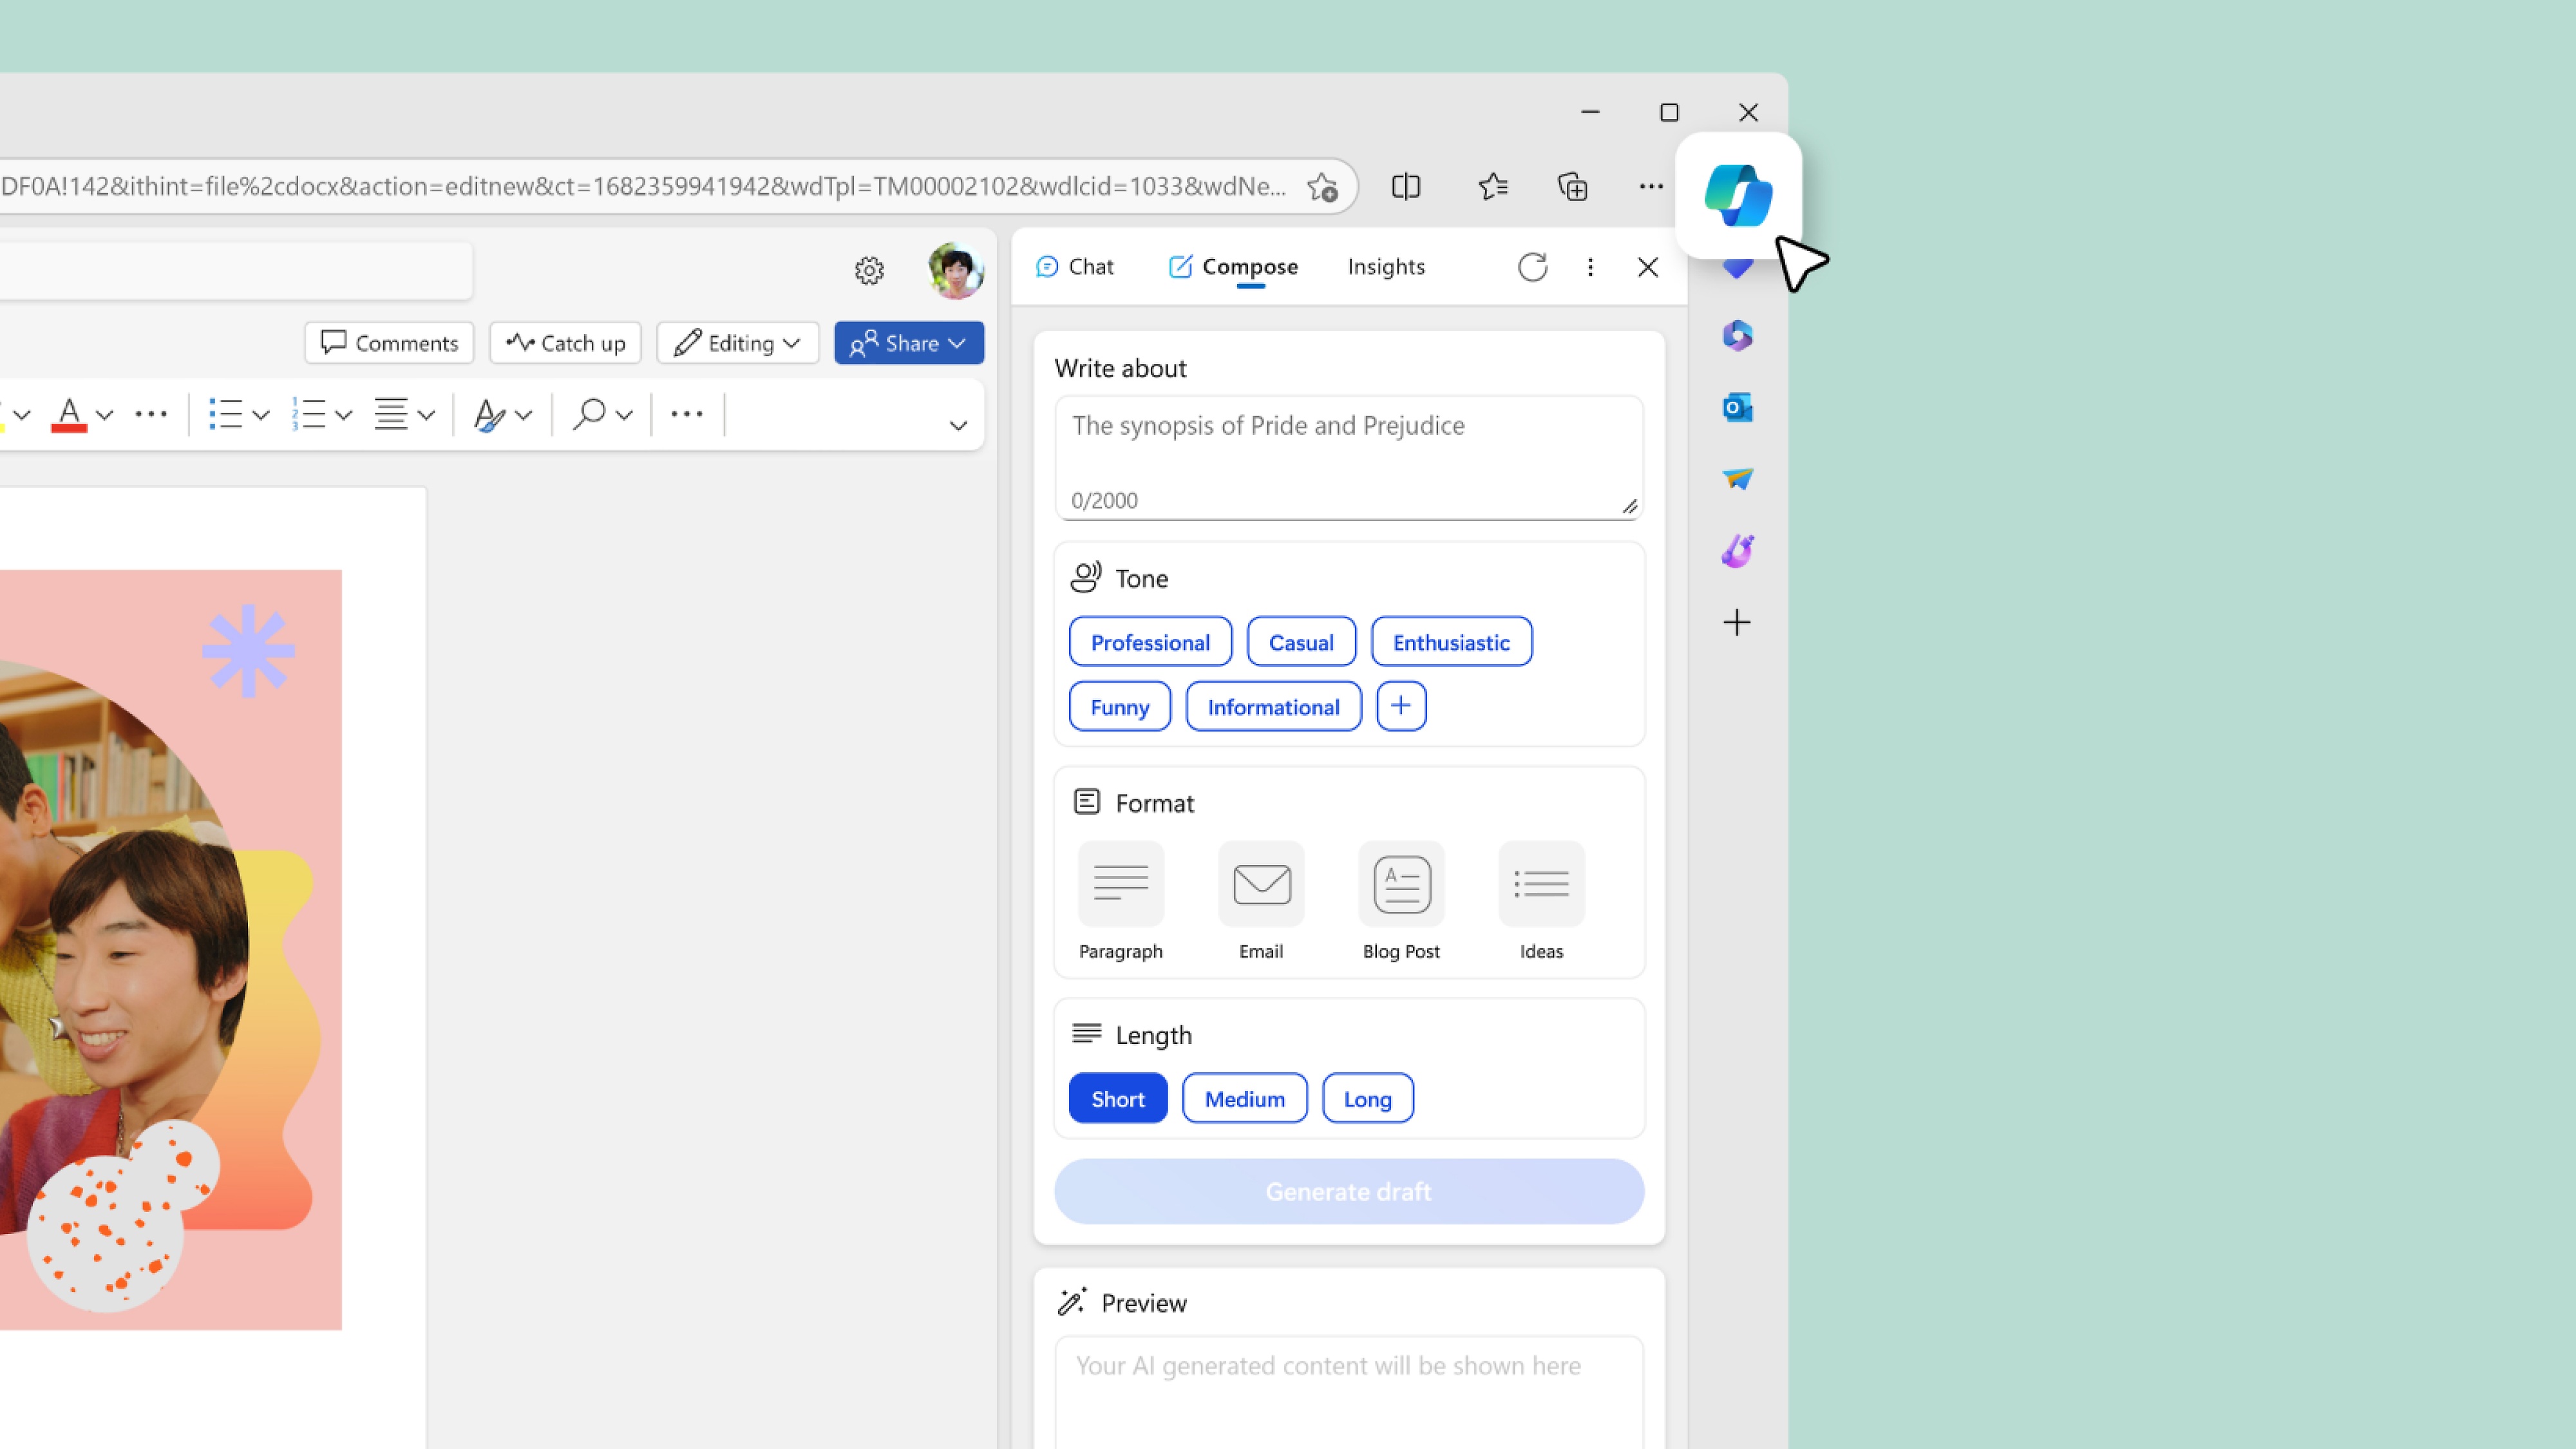Viewport: 2576px width, 1449px height.
Task: Select the Direct Messages send icon
Action: (x=1736, y=478)
